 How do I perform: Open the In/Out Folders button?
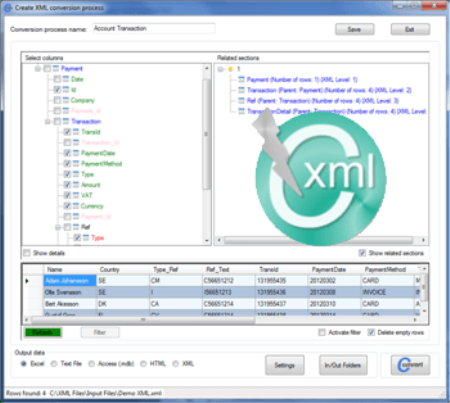(x=343, y=365)
